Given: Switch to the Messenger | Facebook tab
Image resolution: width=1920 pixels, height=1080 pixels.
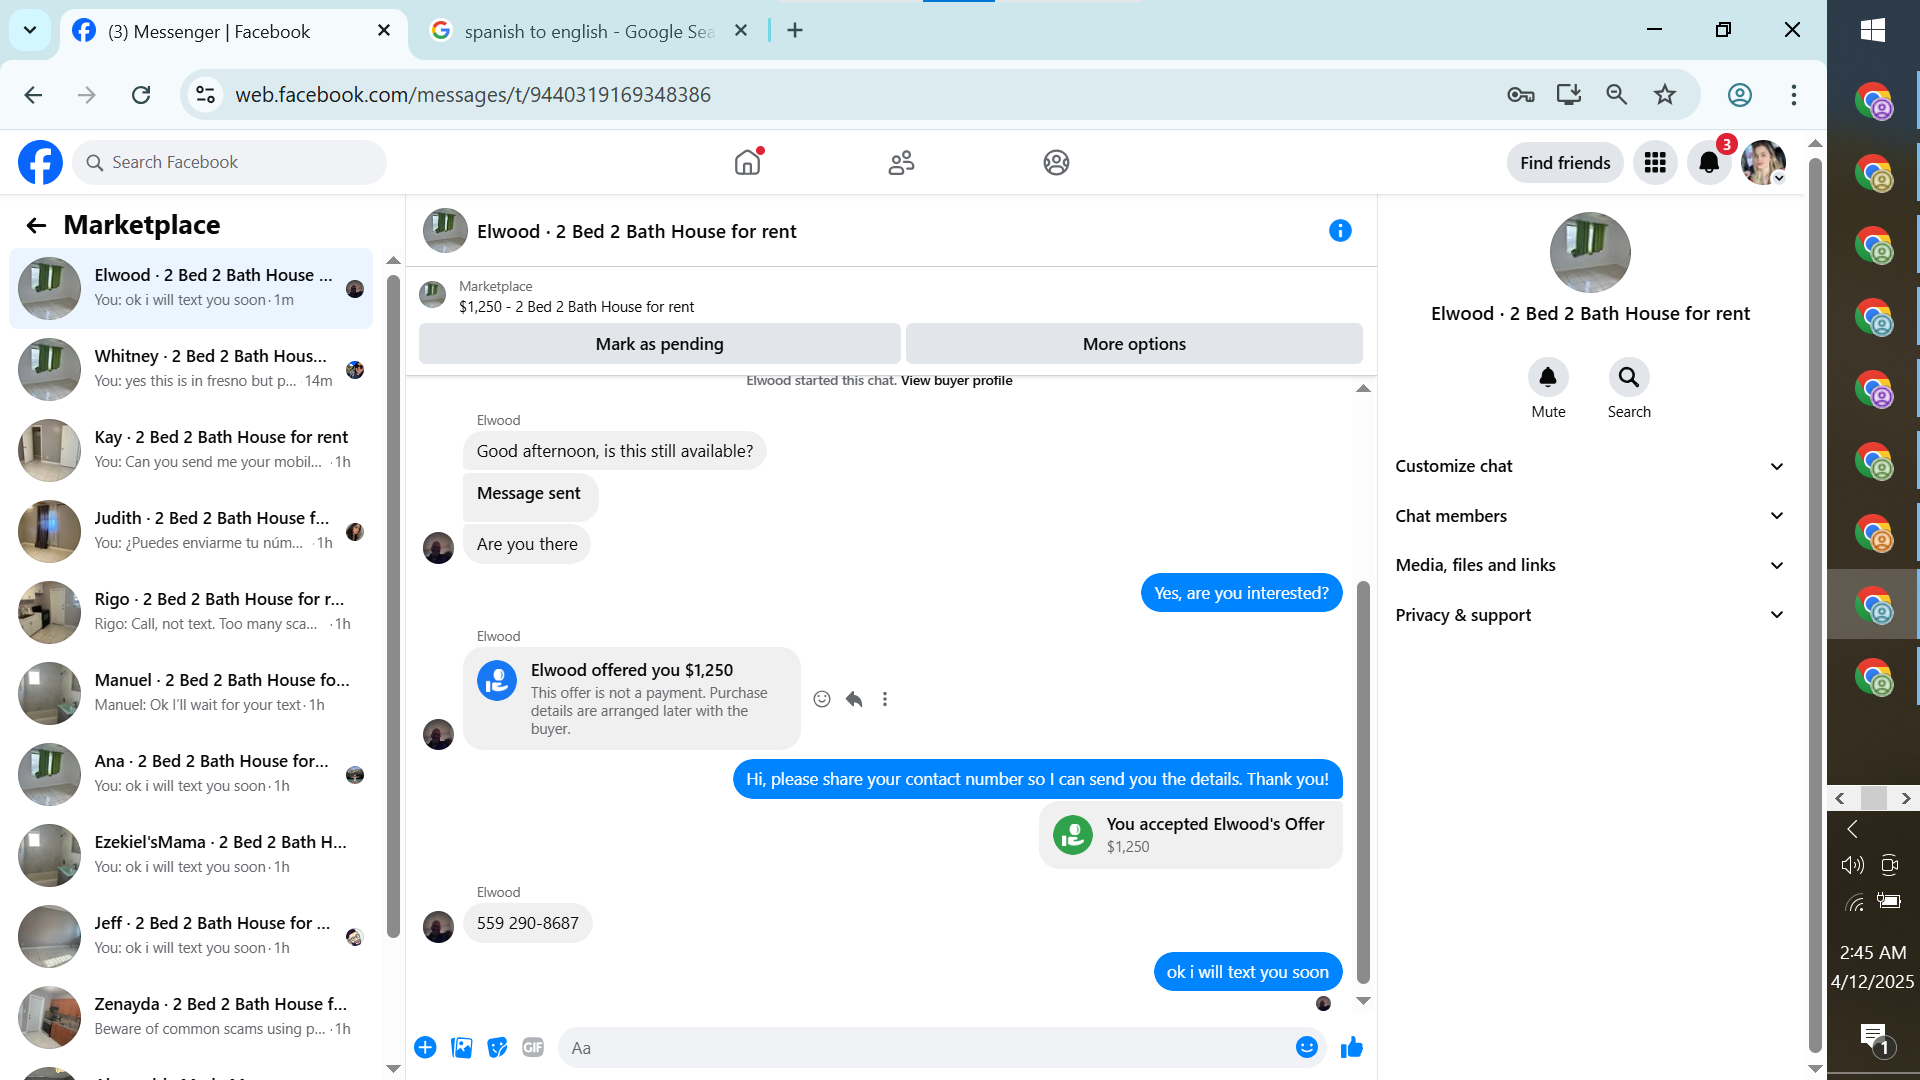Looking at the screenshot, I should pyautogui.click(x=235, y=32).
